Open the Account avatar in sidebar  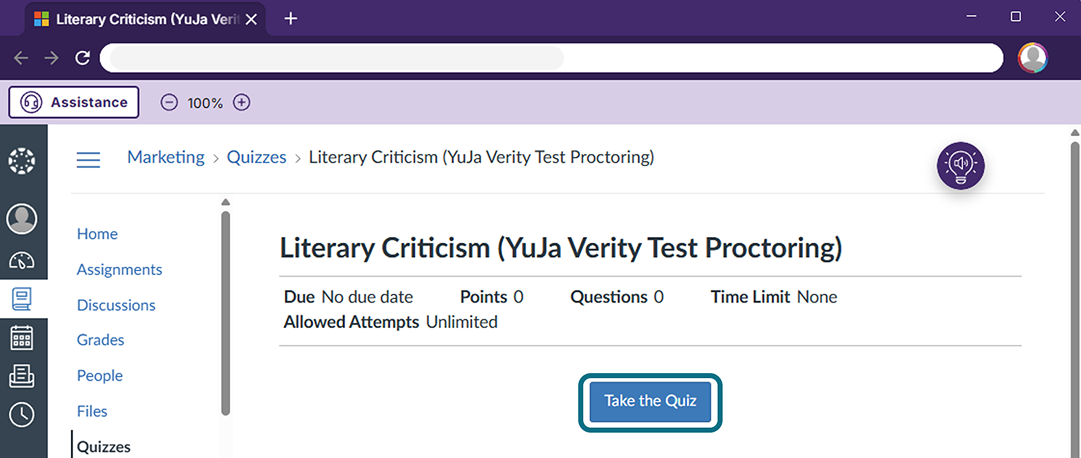tap(22, 219)
